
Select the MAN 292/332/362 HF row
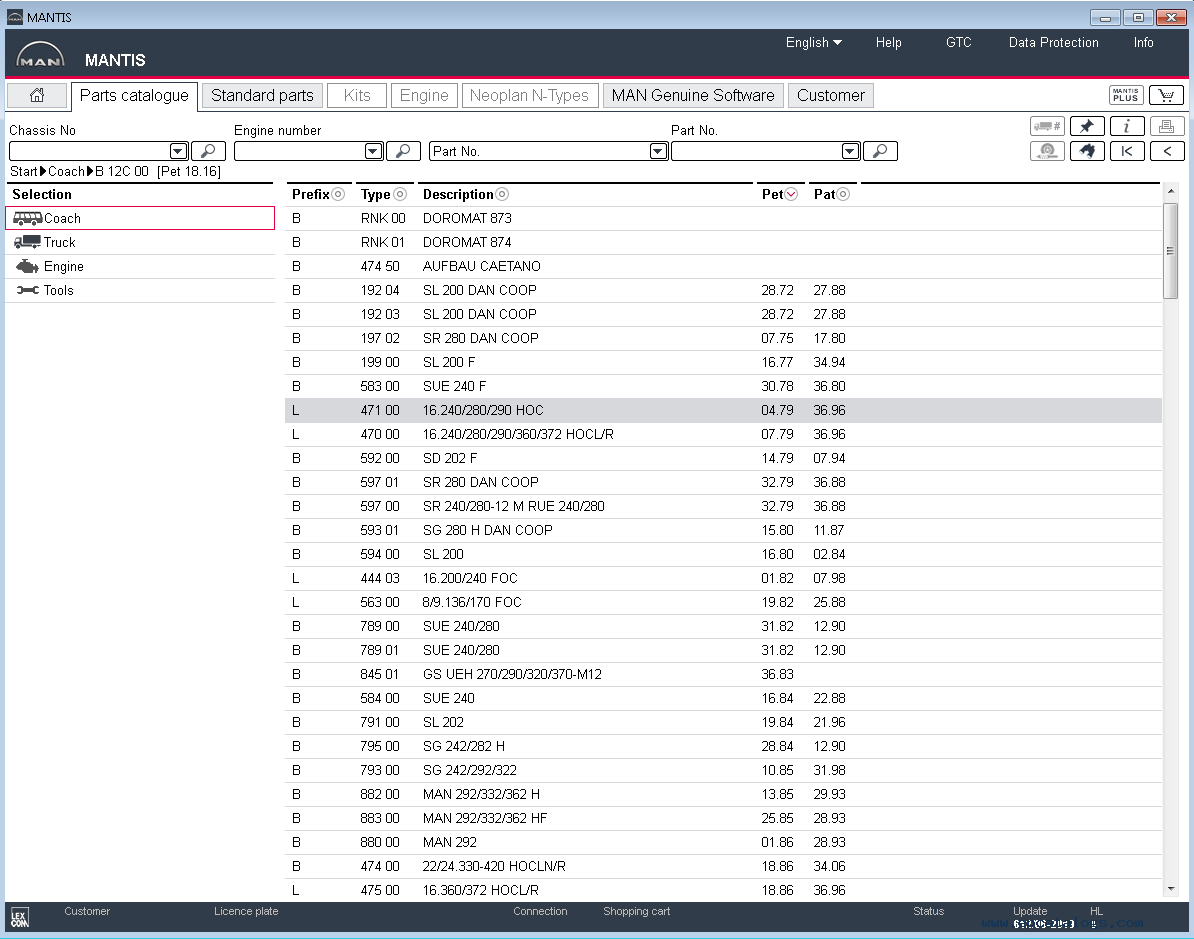tap(723, 819)
